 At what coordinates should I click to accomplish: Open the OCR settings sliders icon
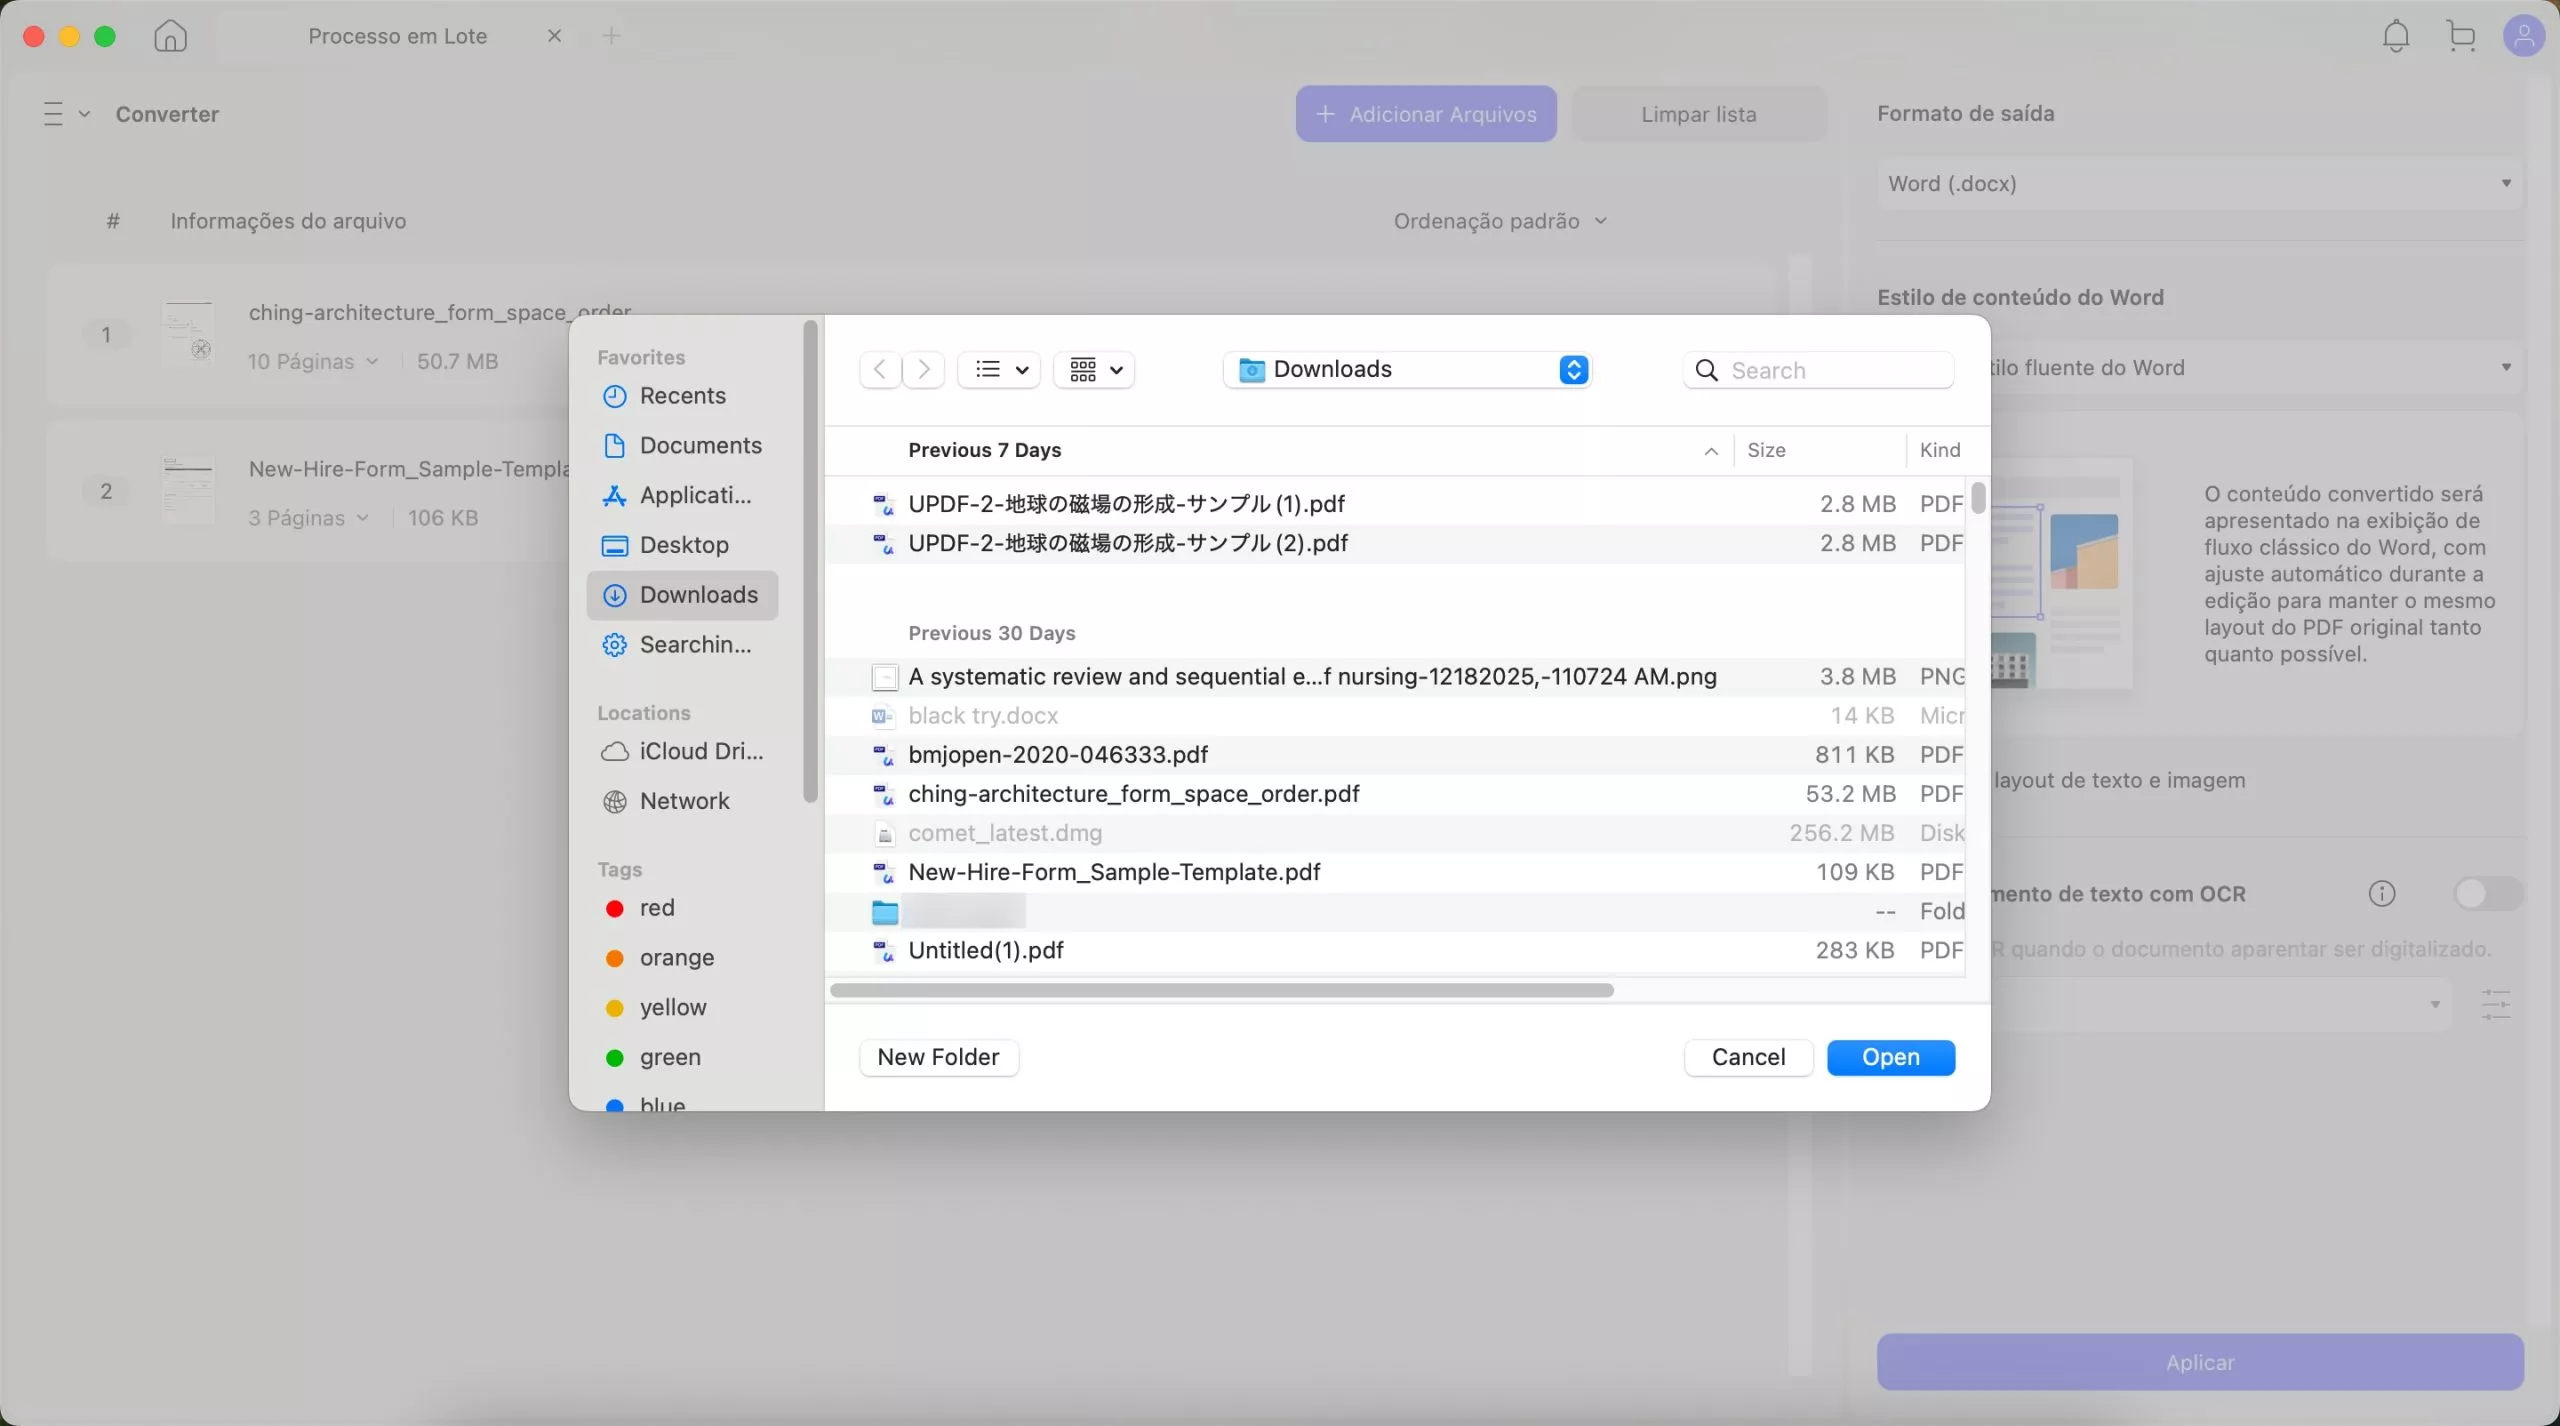coord(2495,1004)
